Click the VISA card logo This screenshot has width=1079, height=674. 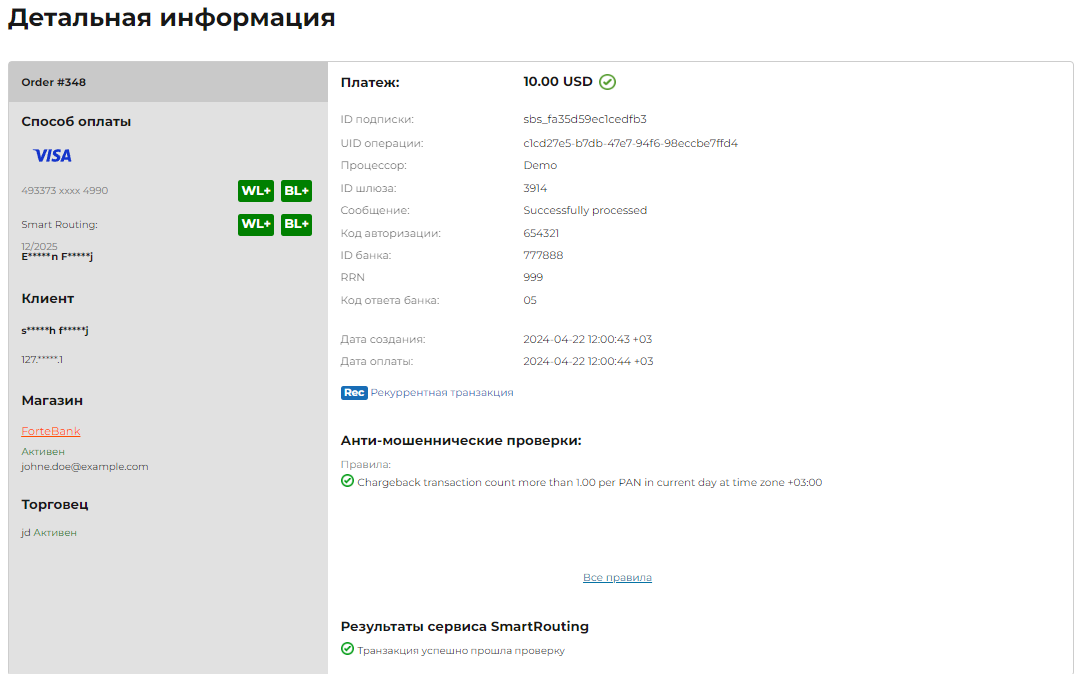click(x=52, y=156)
